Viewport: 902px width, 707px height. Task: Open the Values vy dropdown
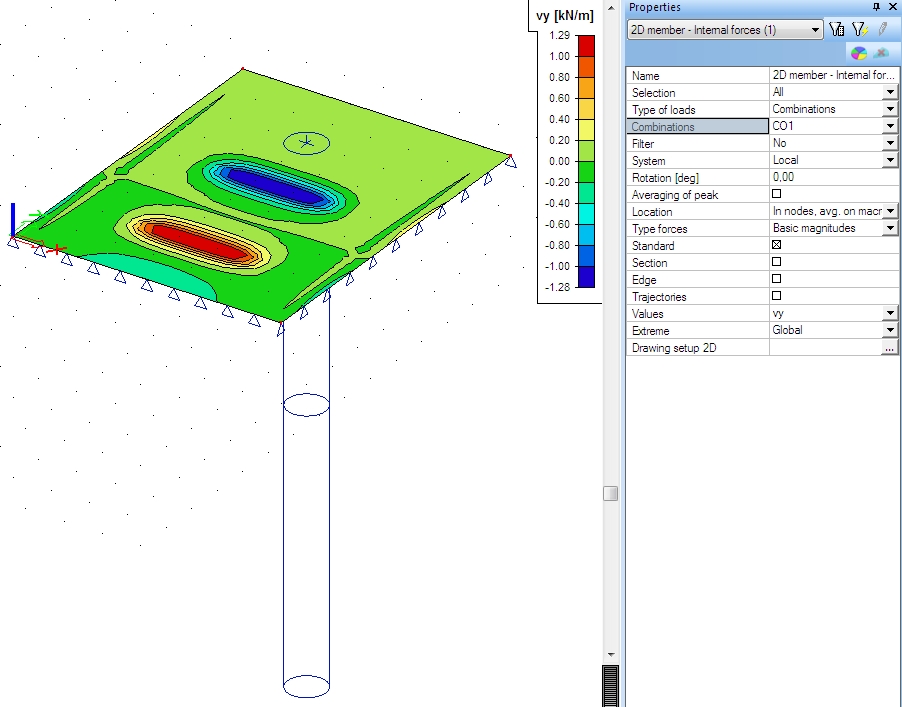[x=890, y=314]
